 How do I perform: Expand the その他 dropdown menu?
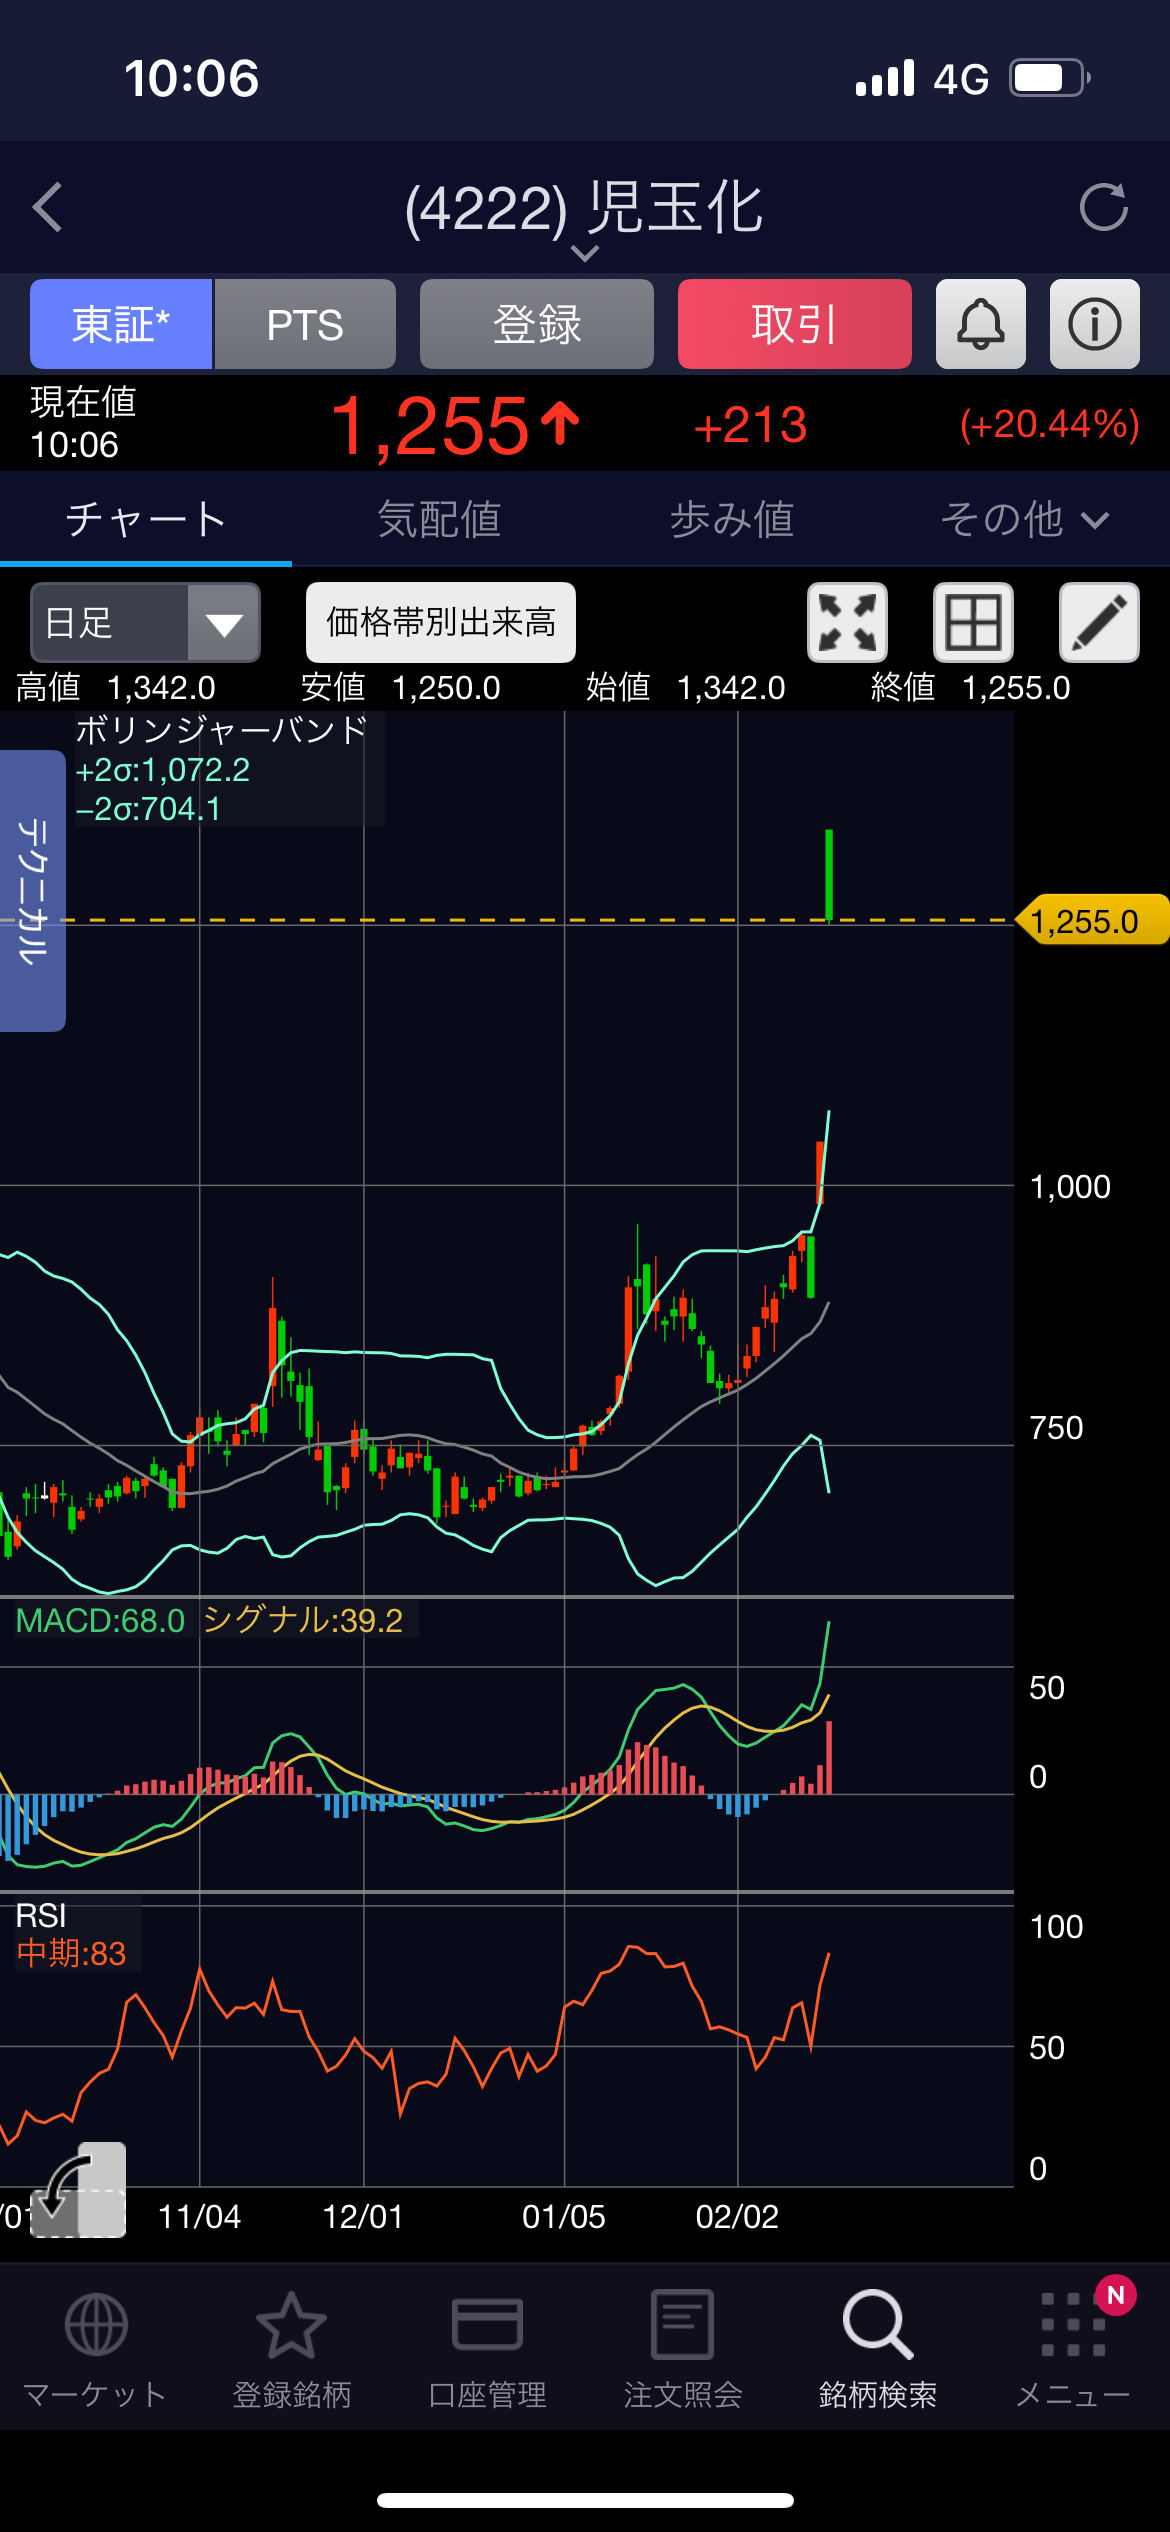pyautogui.click(x=1024, y=520)
